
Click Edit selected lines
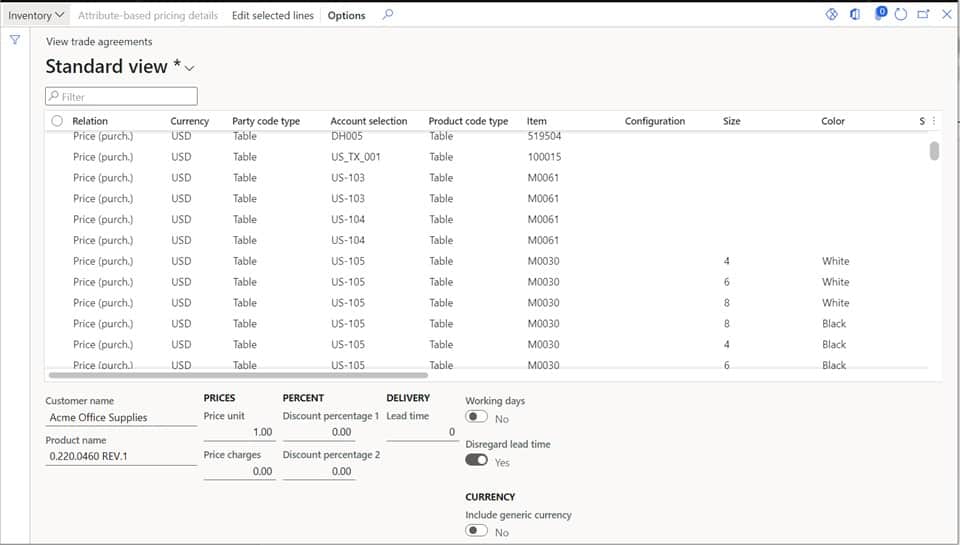272,15
